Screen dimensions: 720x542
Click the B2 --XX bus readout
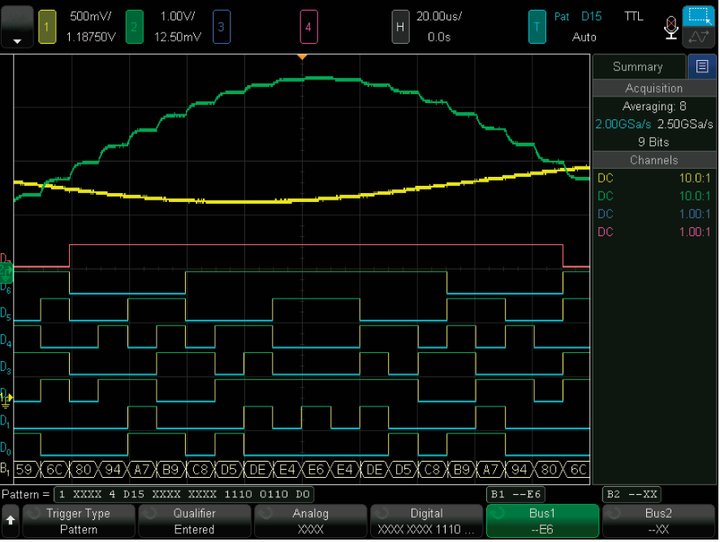click(x=632, y=494)
